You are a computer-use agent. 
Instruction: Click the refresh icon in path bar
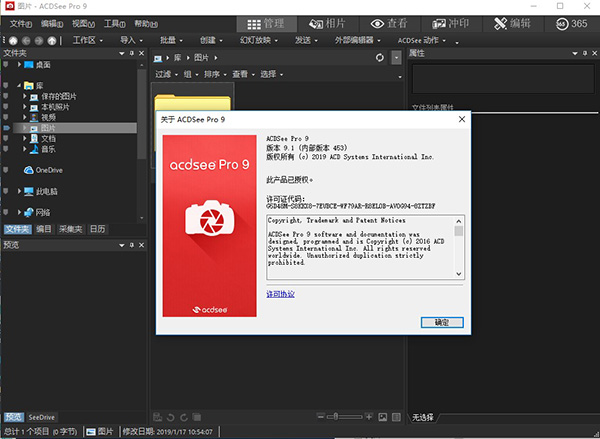coord(379,58)
